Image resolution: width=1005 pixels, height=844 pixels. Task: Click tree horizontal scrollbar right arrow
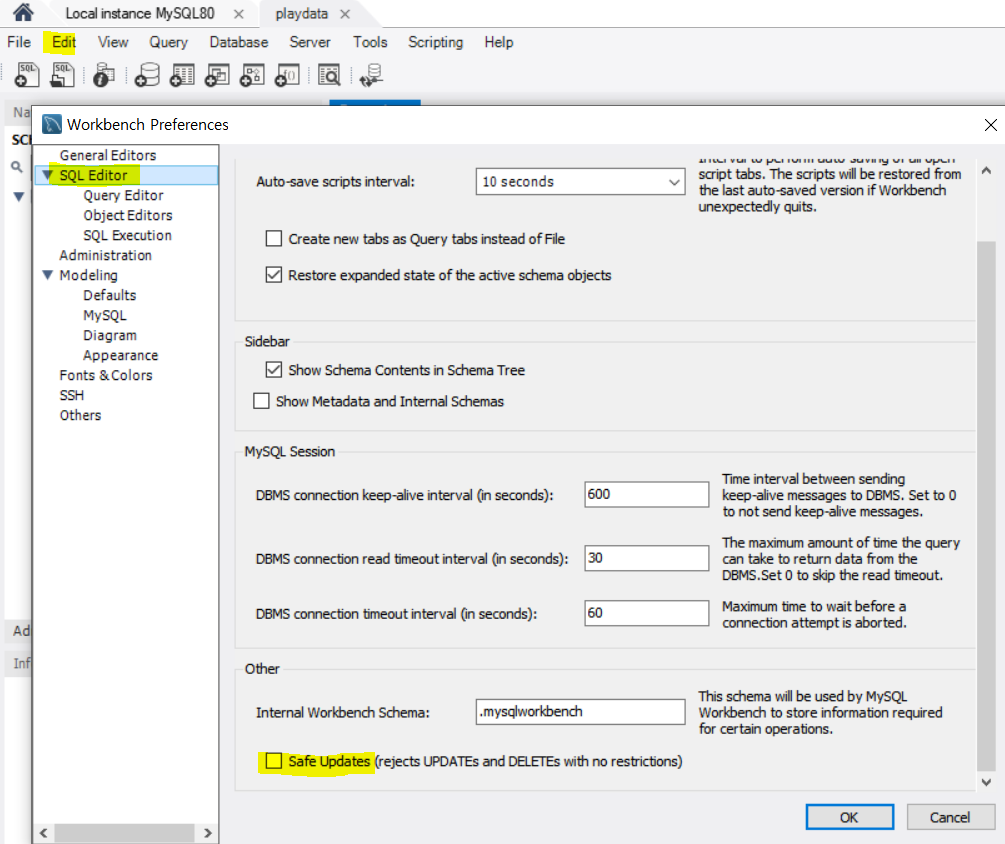click(208, 832)
